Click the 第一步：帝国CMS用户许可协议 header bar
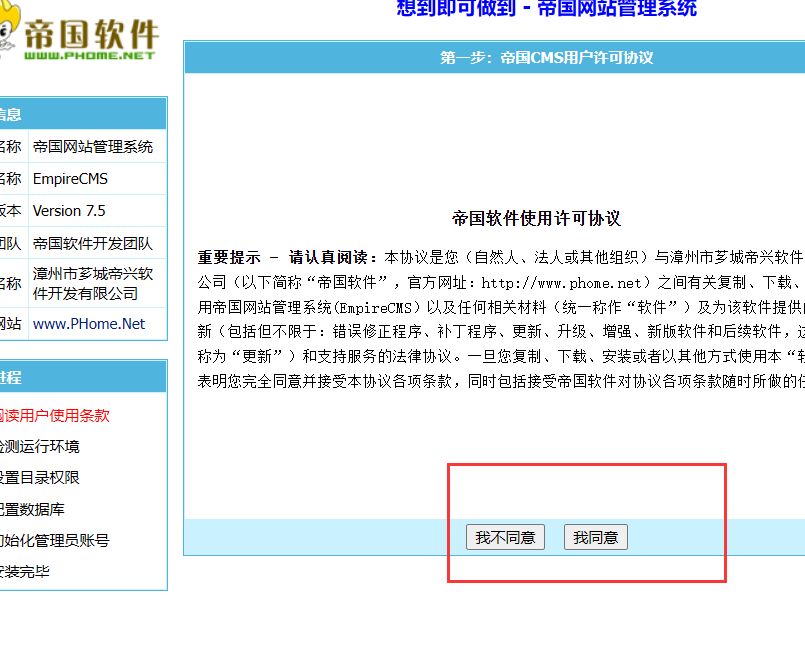Image resolution: width=805 pixels, height=648 pixels. (x=546, y=58)
